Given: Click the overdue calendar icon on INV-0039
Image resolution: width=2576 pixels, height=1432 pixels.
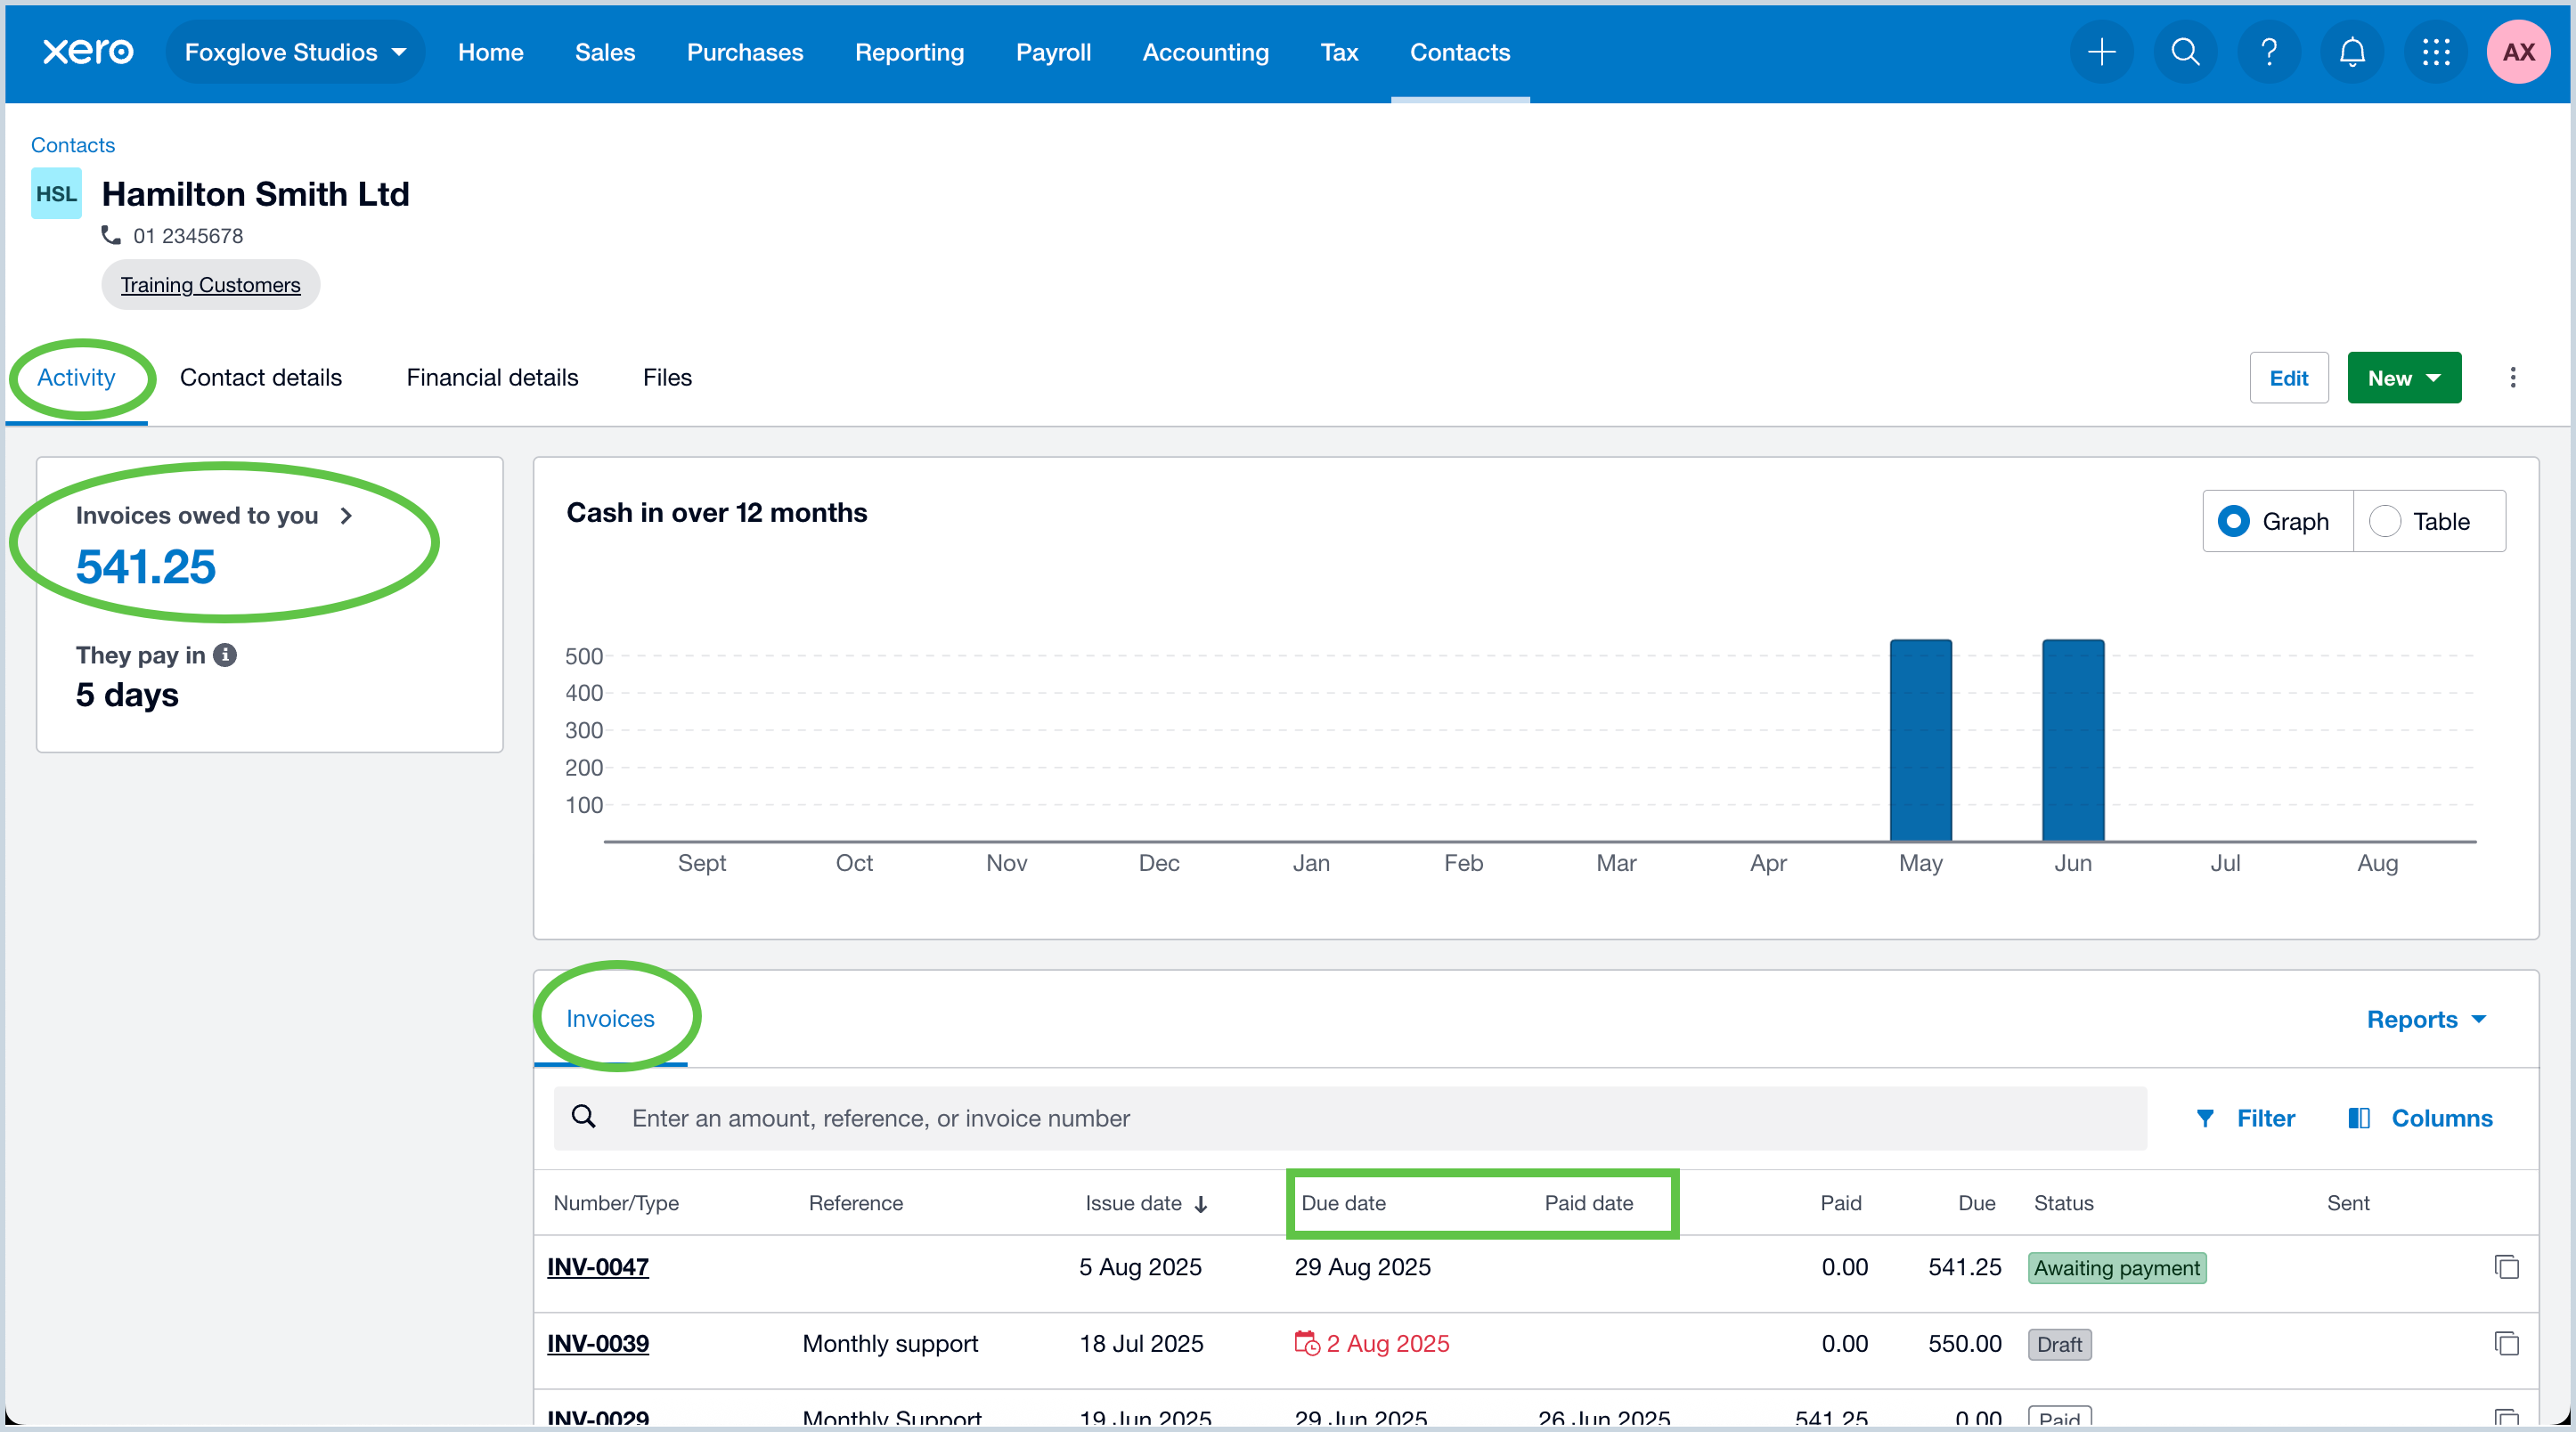Looking at the screenshot, I should (1307, 1343).
